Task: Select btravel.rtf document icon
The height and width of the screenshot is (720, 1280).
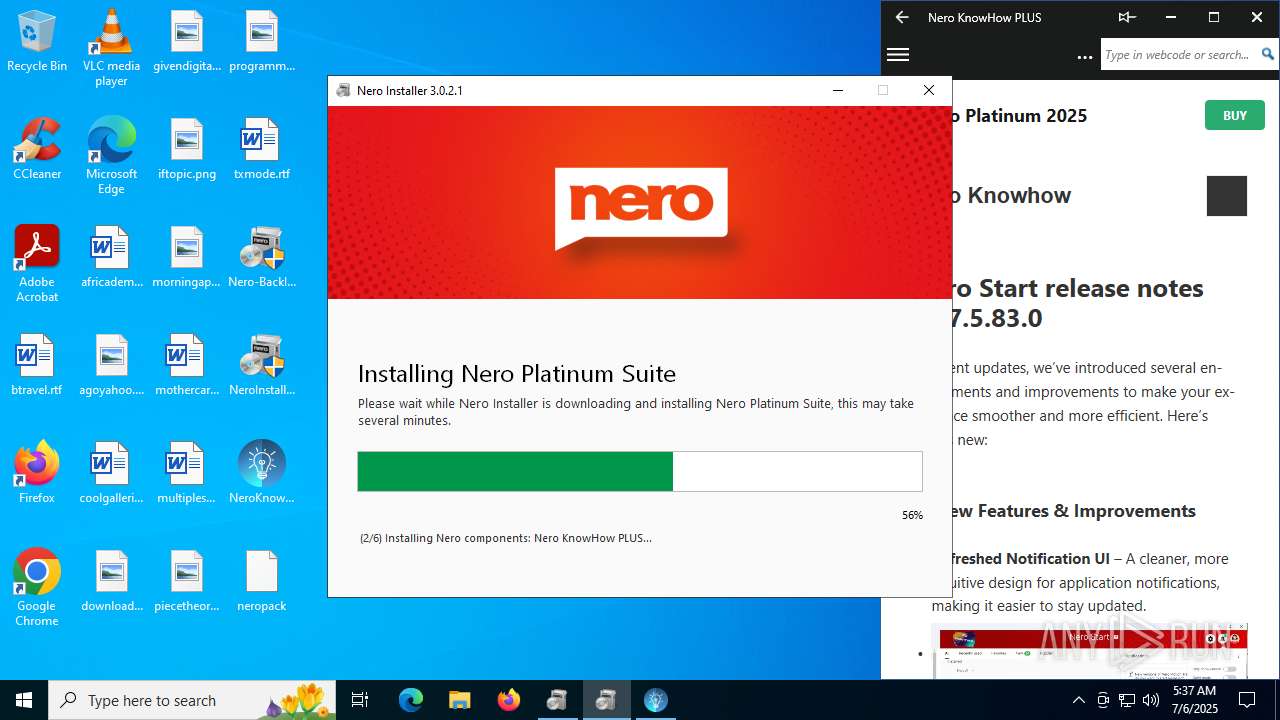Action: coord(37,364)
